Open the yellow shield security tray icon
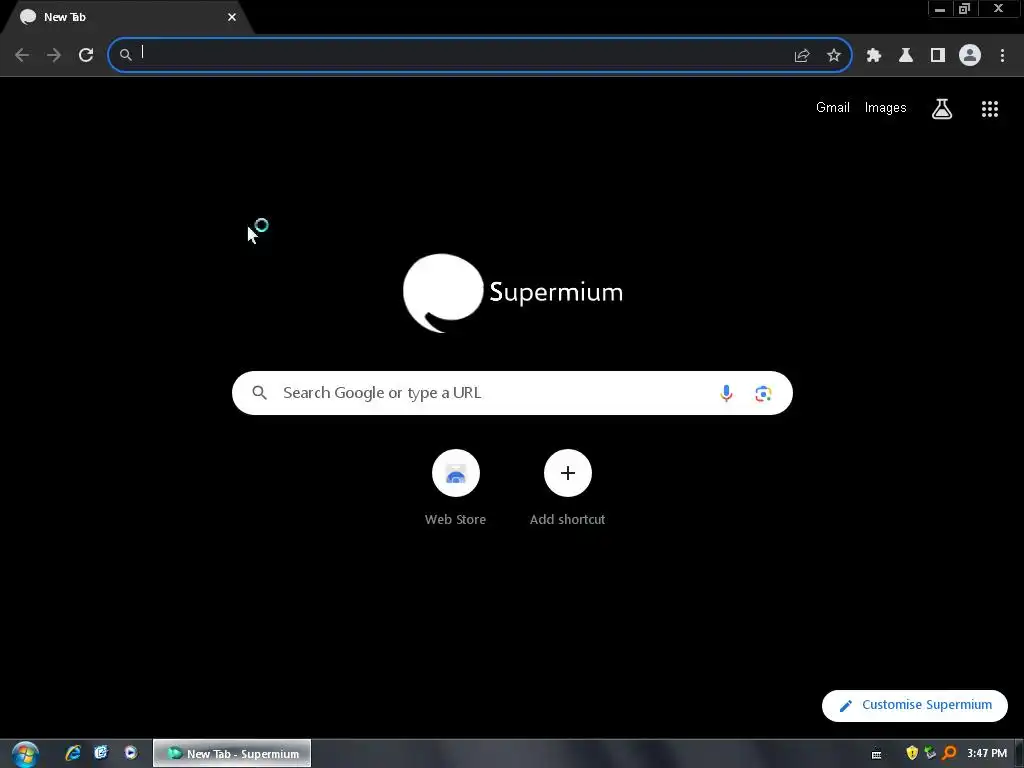 (x=912, y=754)
